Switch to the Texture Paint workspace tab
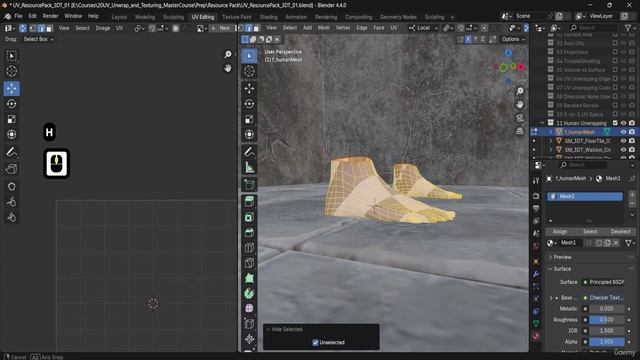The width and height of the screenshot is (640, 360). [237, 17]
